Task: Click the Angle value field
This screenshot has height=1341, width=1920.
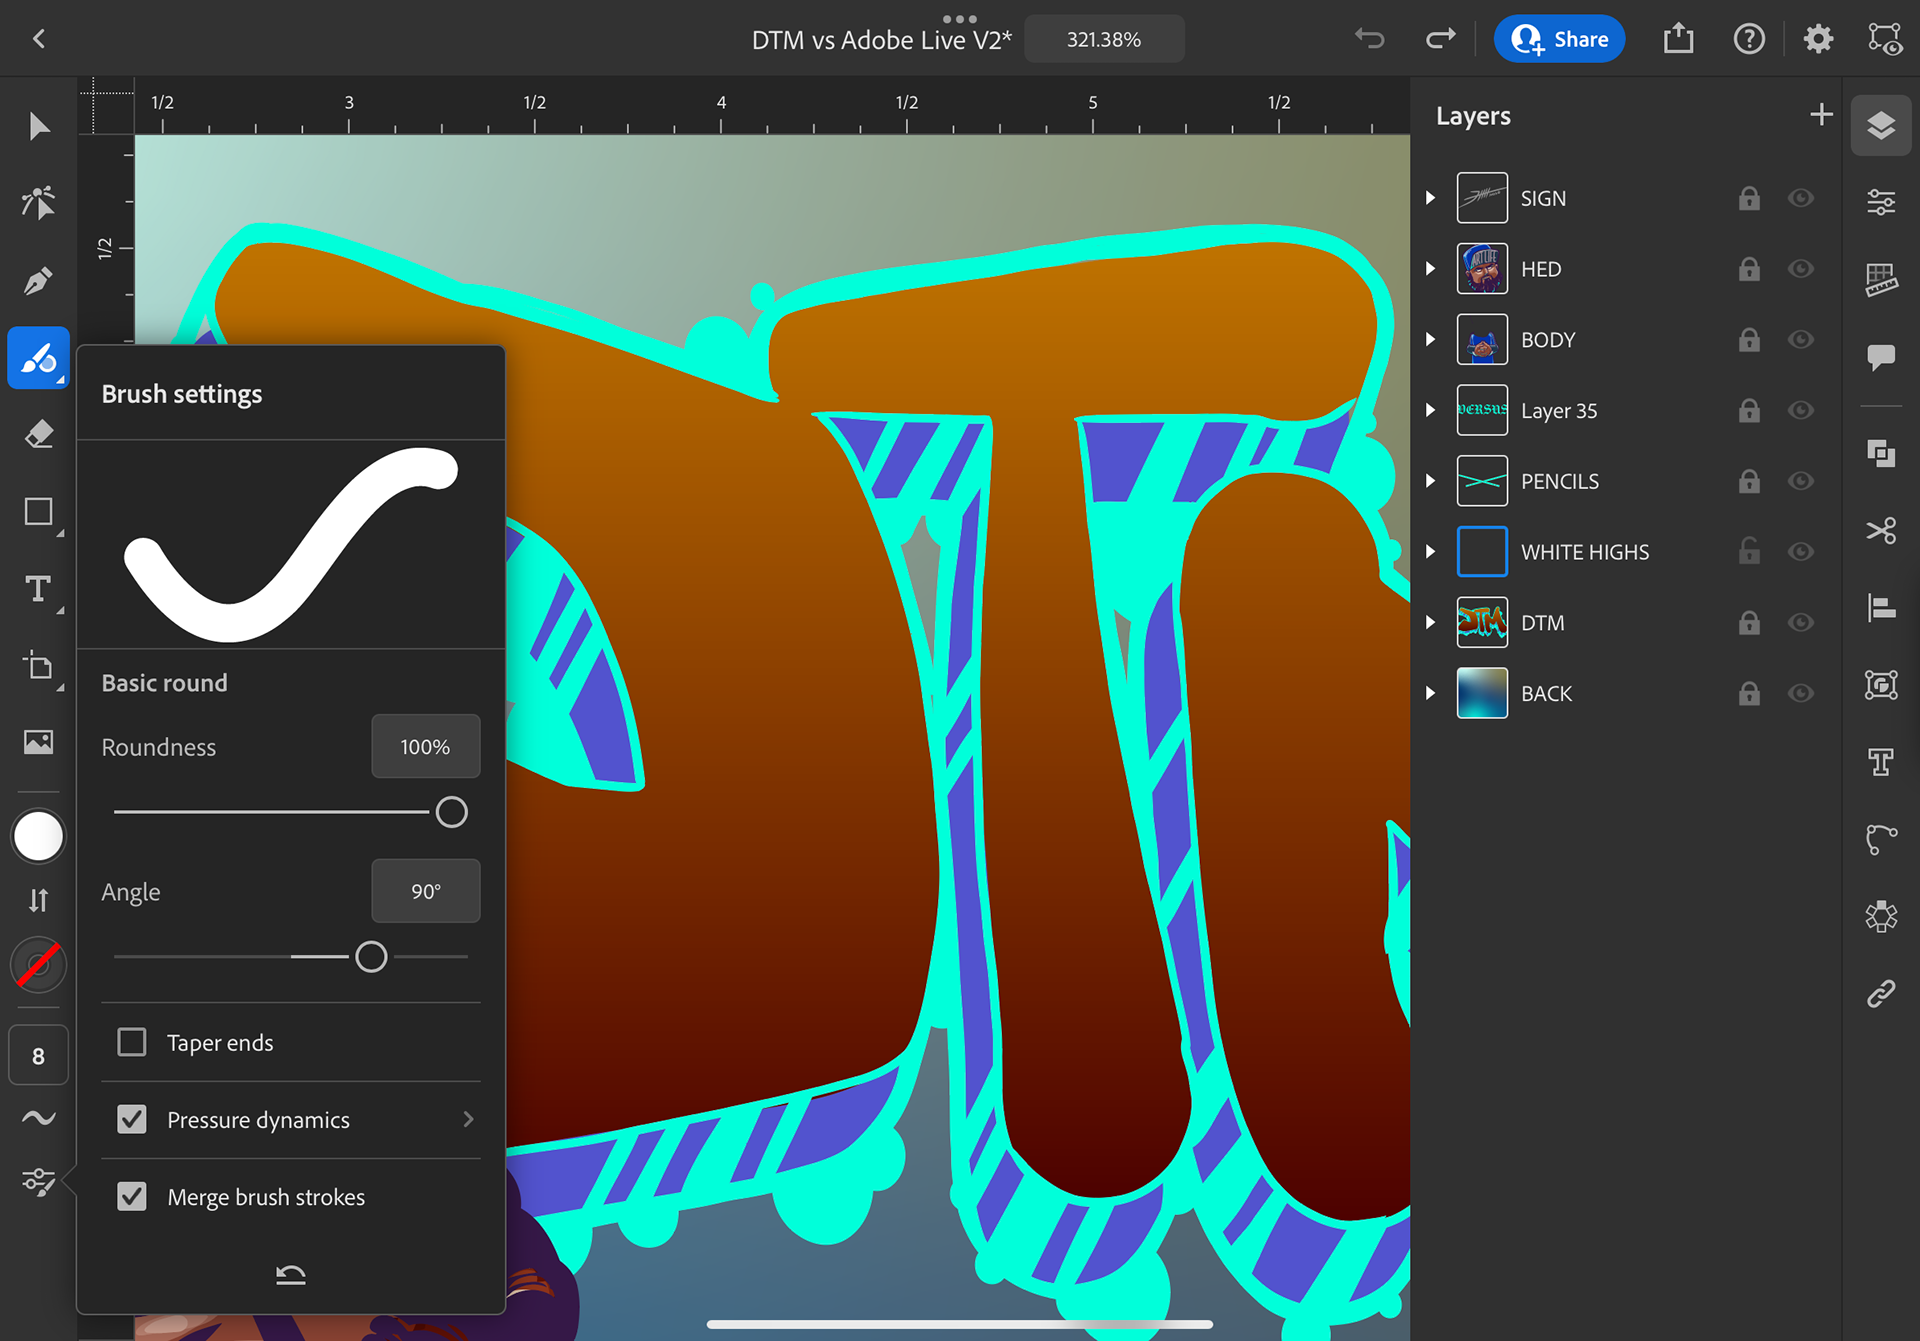Action: [425, 891]
